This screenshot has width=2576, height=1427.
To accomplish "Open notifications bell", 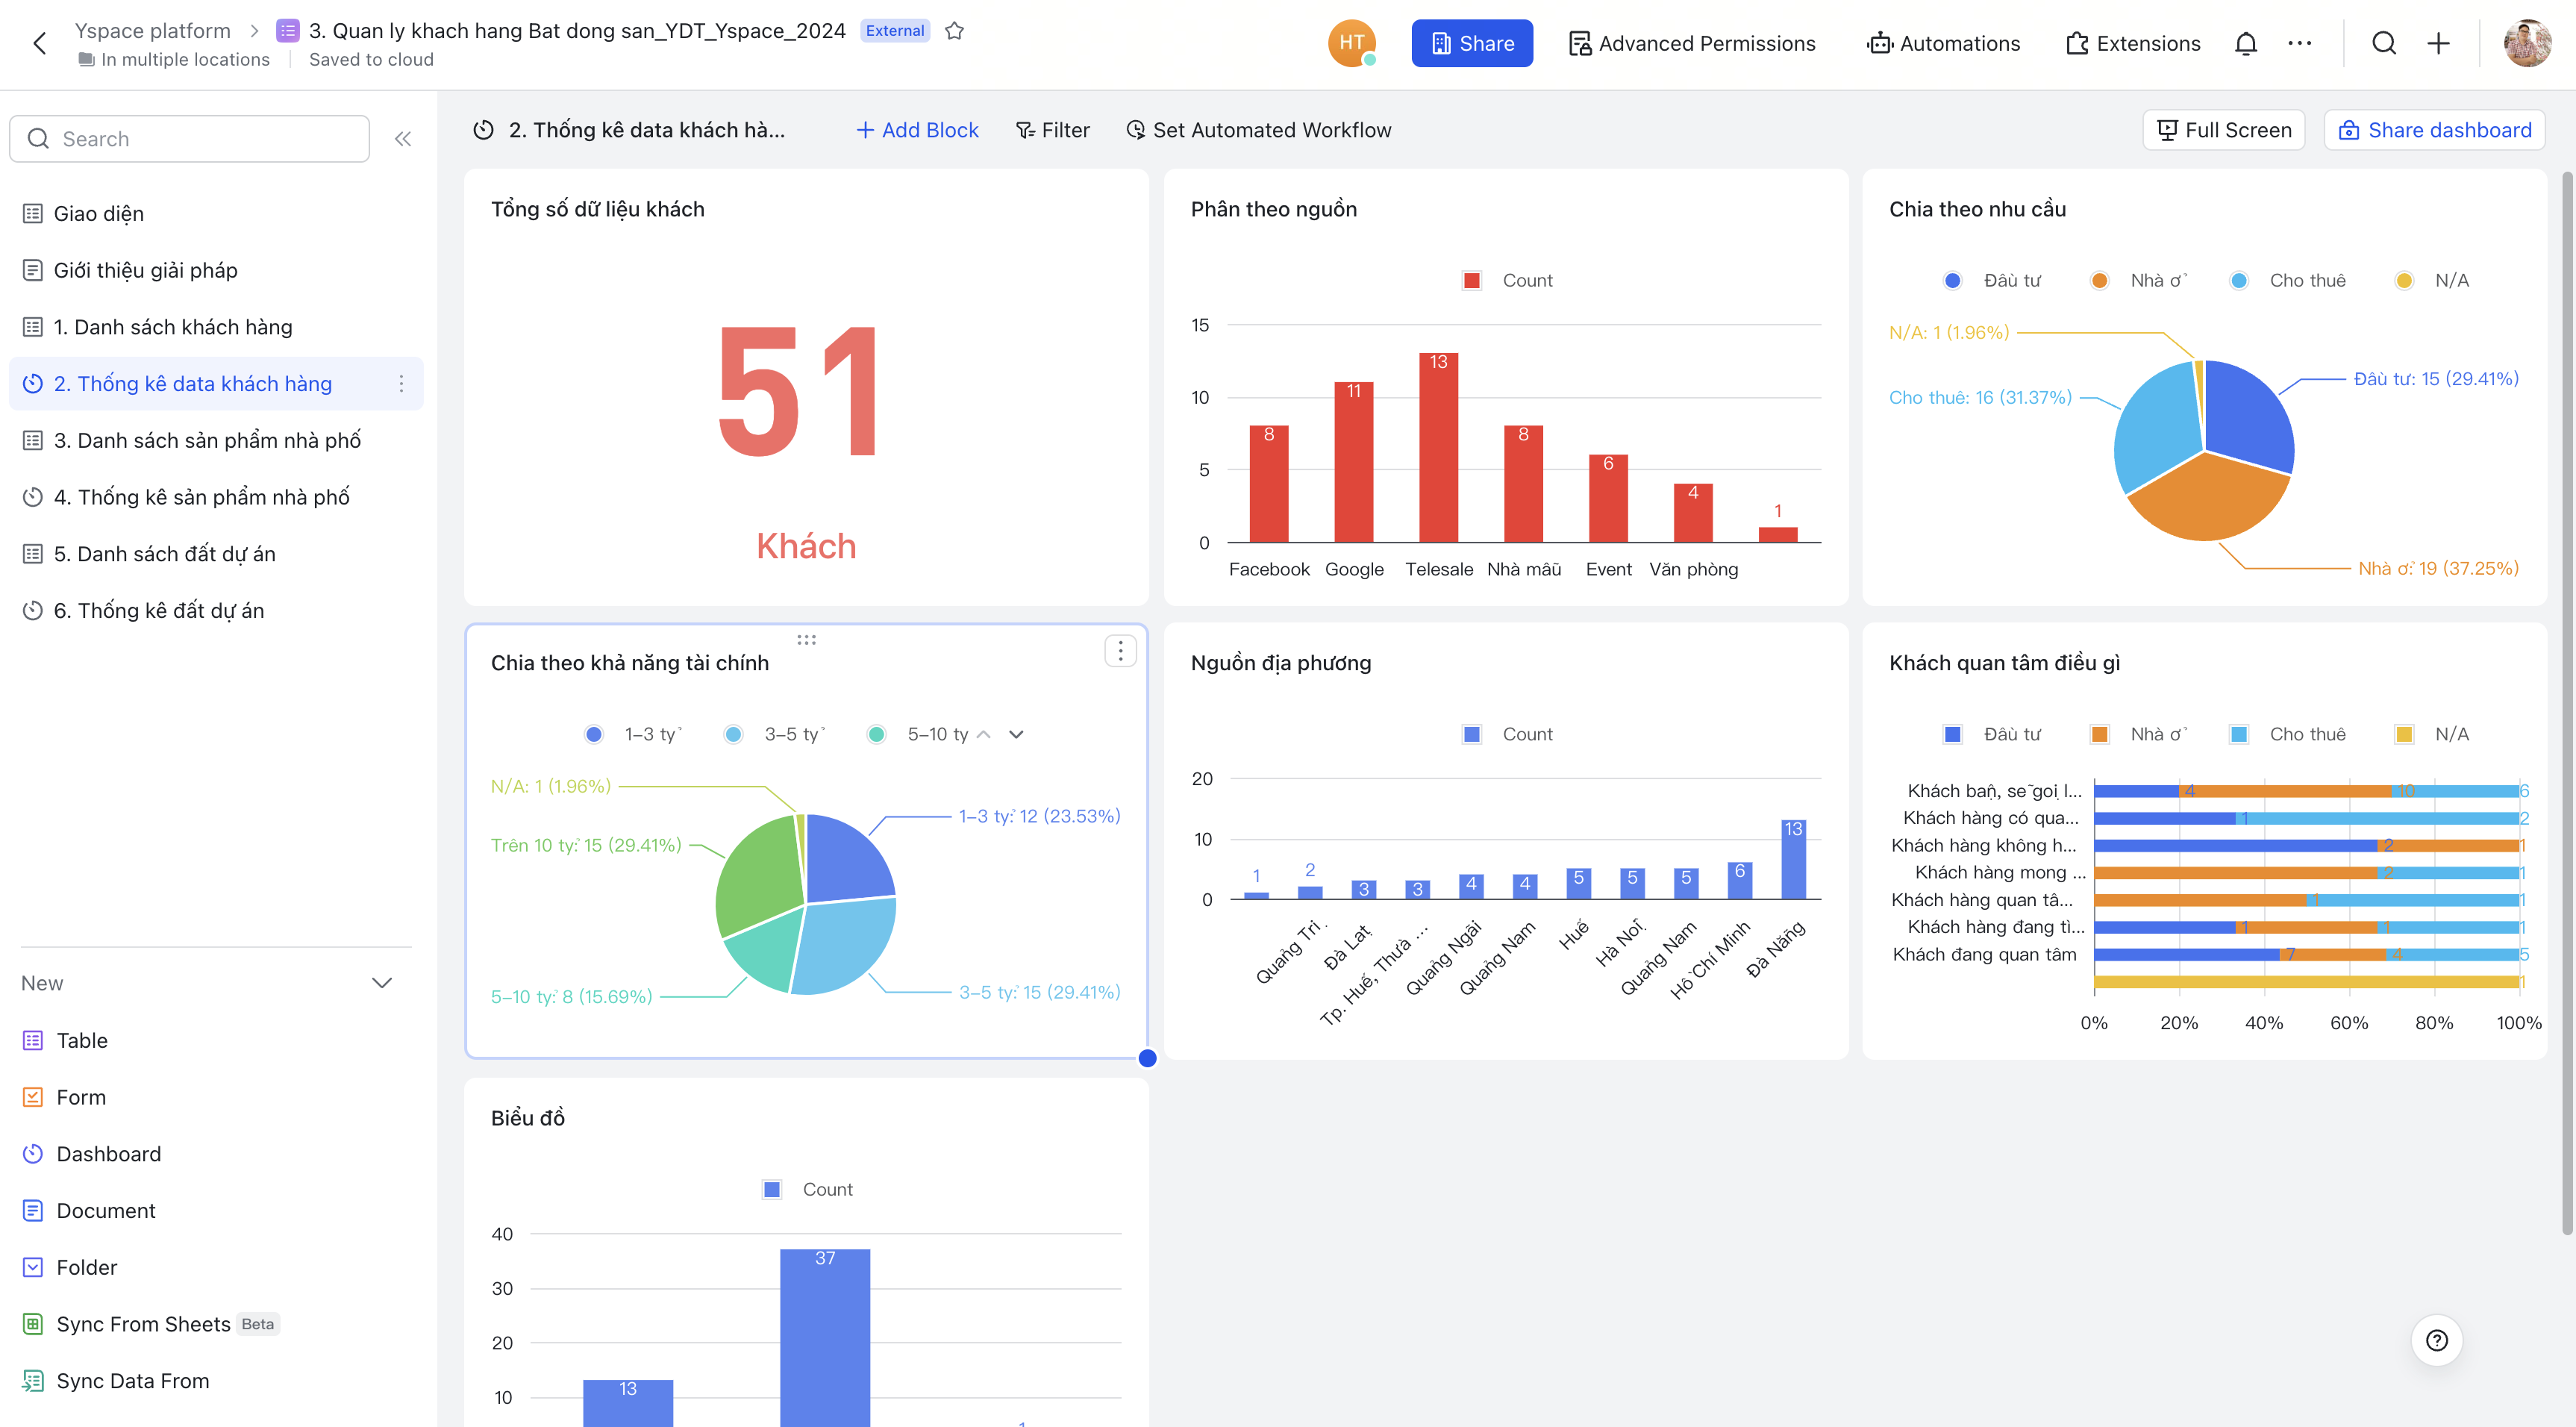I will [2246, 43].
